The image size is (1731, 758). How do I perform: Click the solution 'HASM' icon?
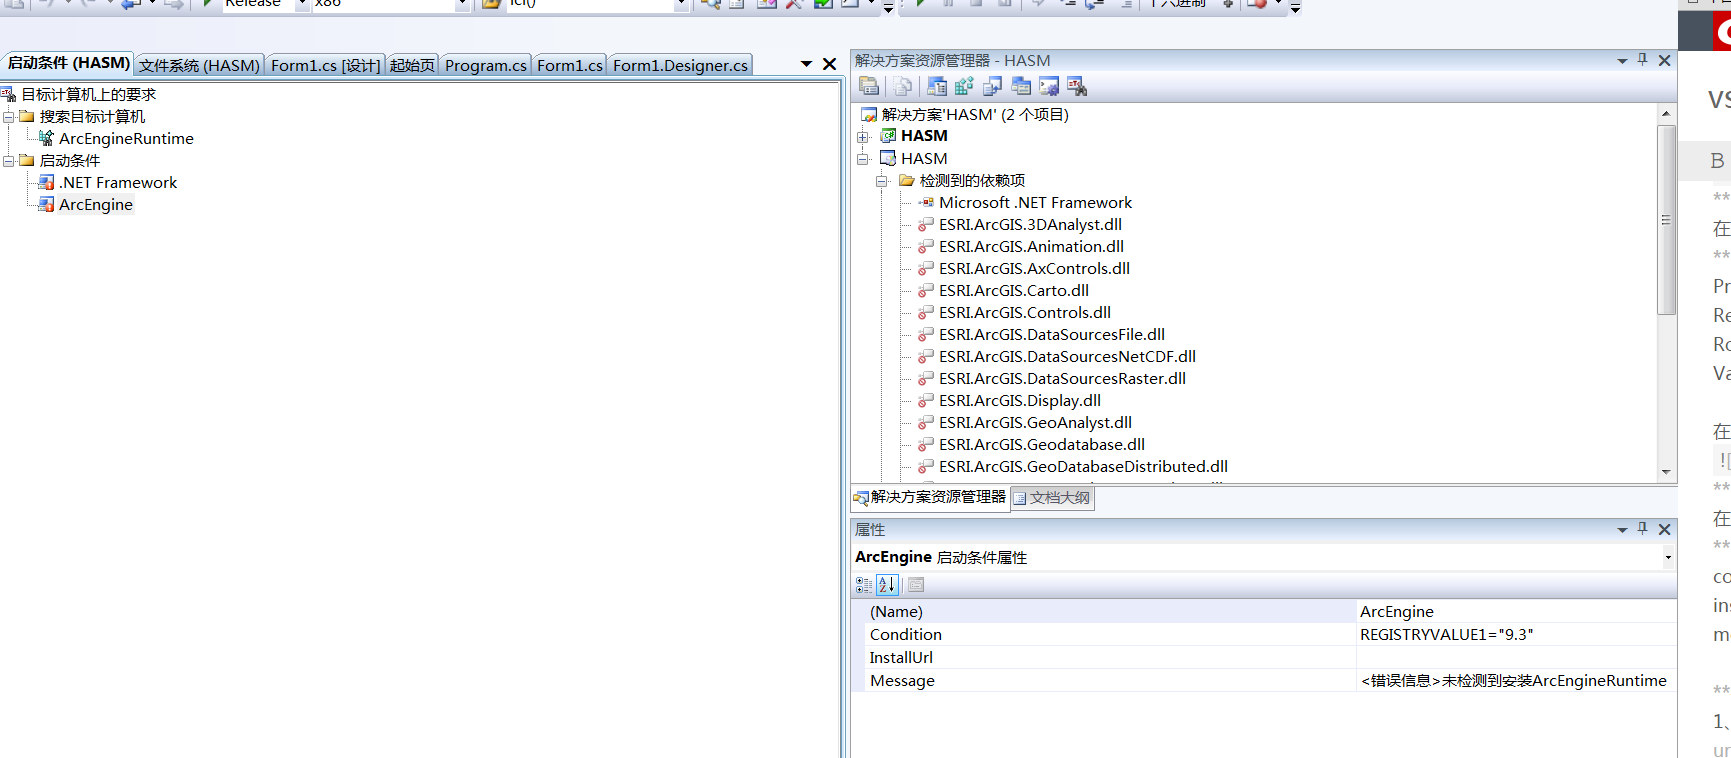tap(869, 115)
